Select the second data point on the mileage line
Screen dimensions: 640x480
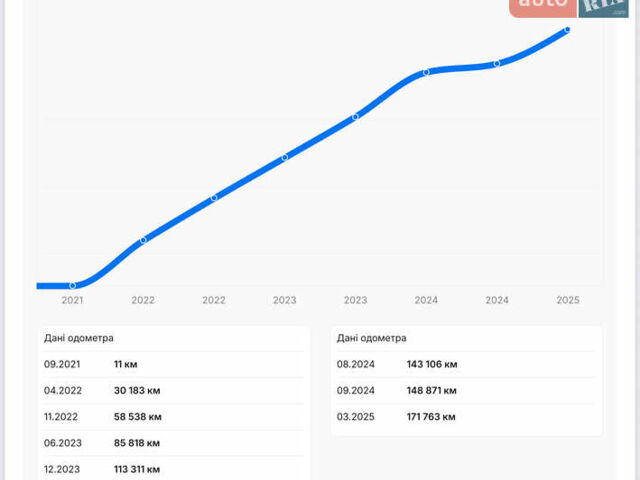point(143,240)
